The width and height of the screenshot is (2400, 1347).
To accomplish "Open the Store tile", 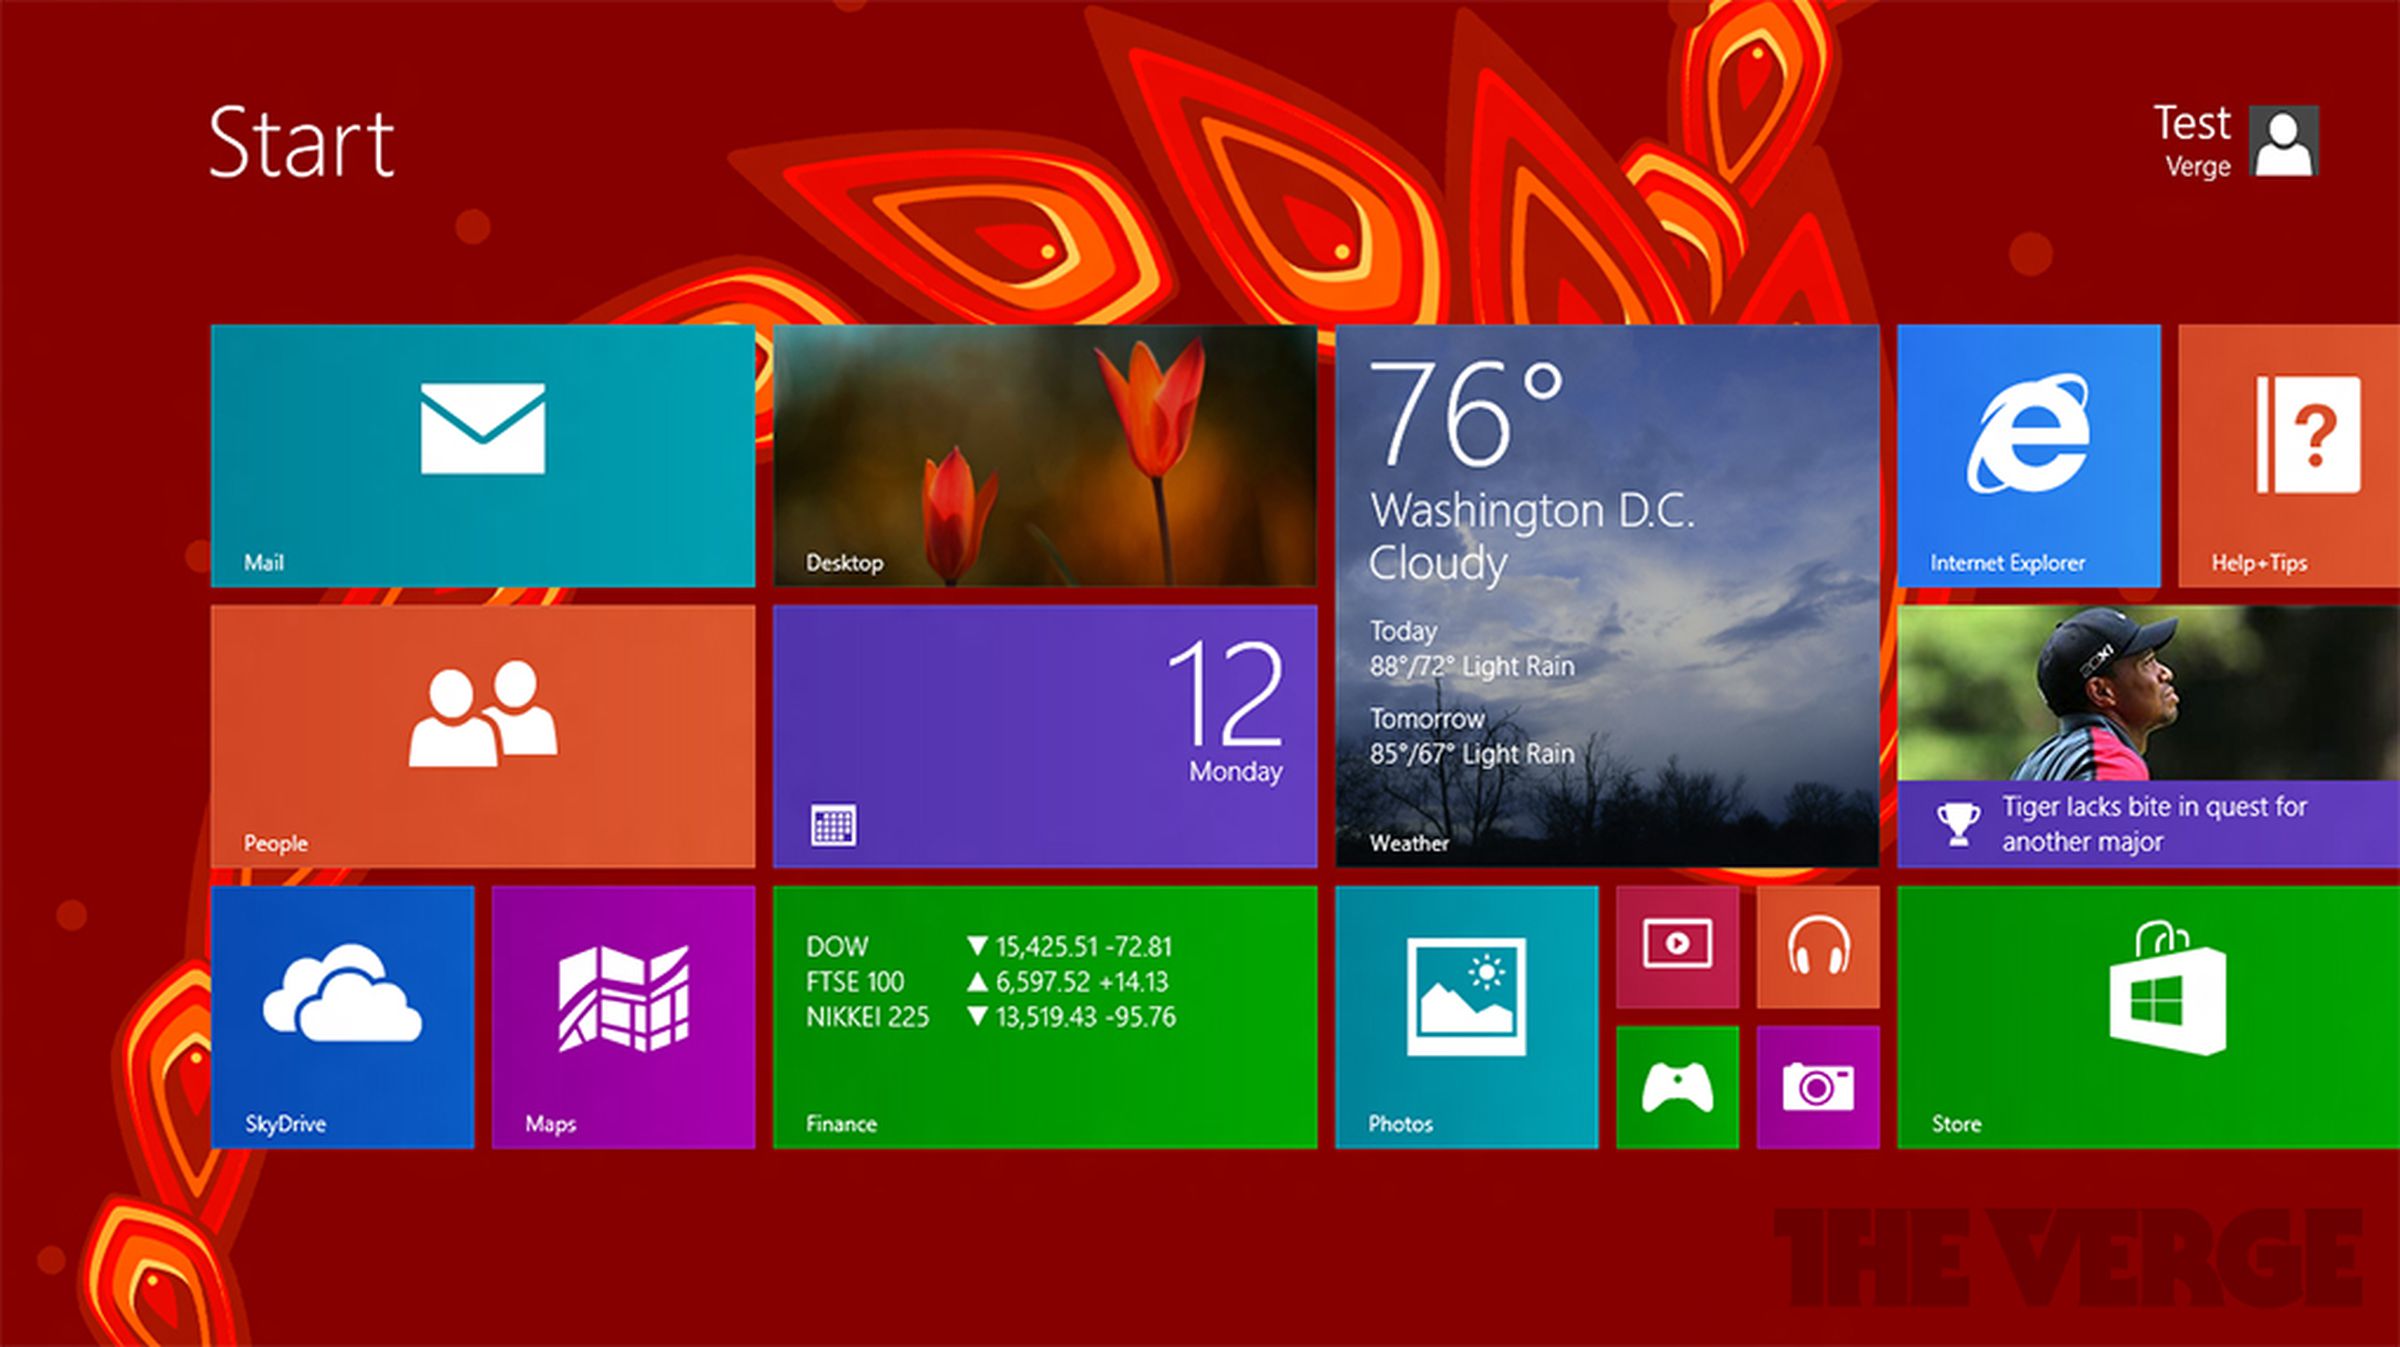I will pos(2149,1017).
